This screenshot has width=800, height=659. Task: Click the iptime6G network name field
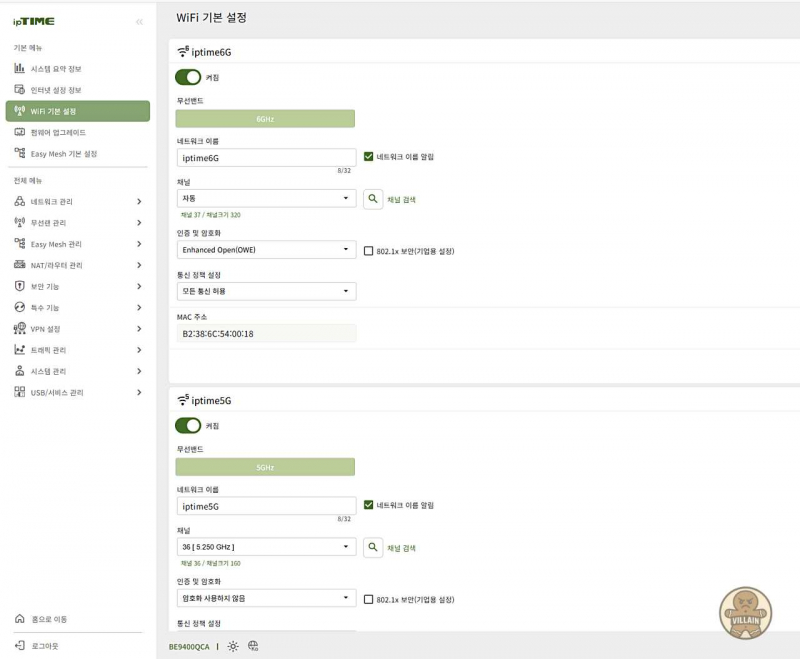point(266,157)
